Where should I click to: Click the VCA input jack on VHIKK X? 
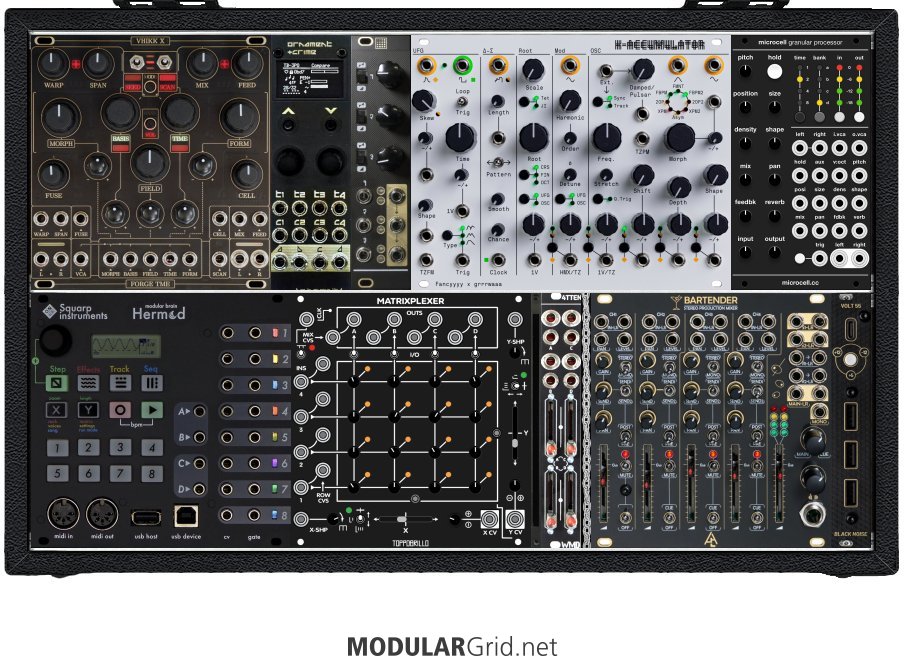[81, 259]
